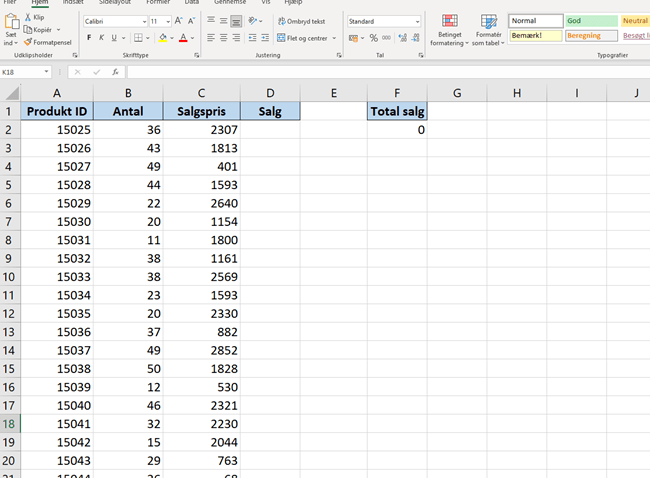Toggle Ombryd tekst (wrap text)

300,21
